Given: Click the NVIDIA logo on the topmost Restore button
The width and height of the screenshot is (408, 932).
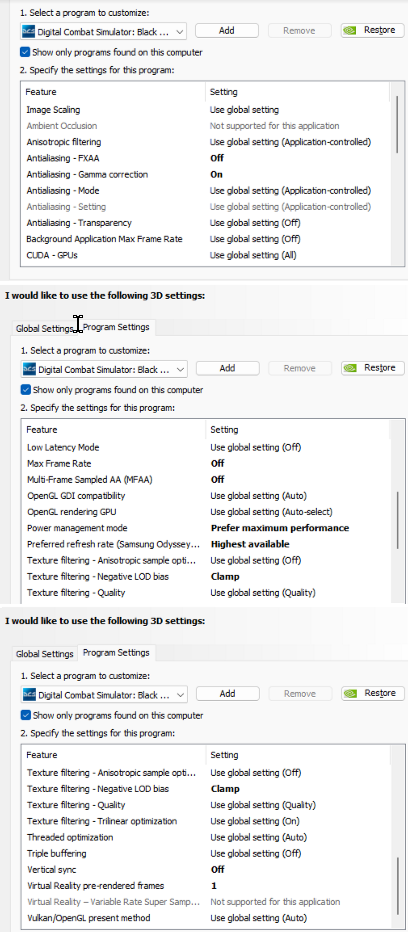Looking at the screenshot, I should point(351,30).
